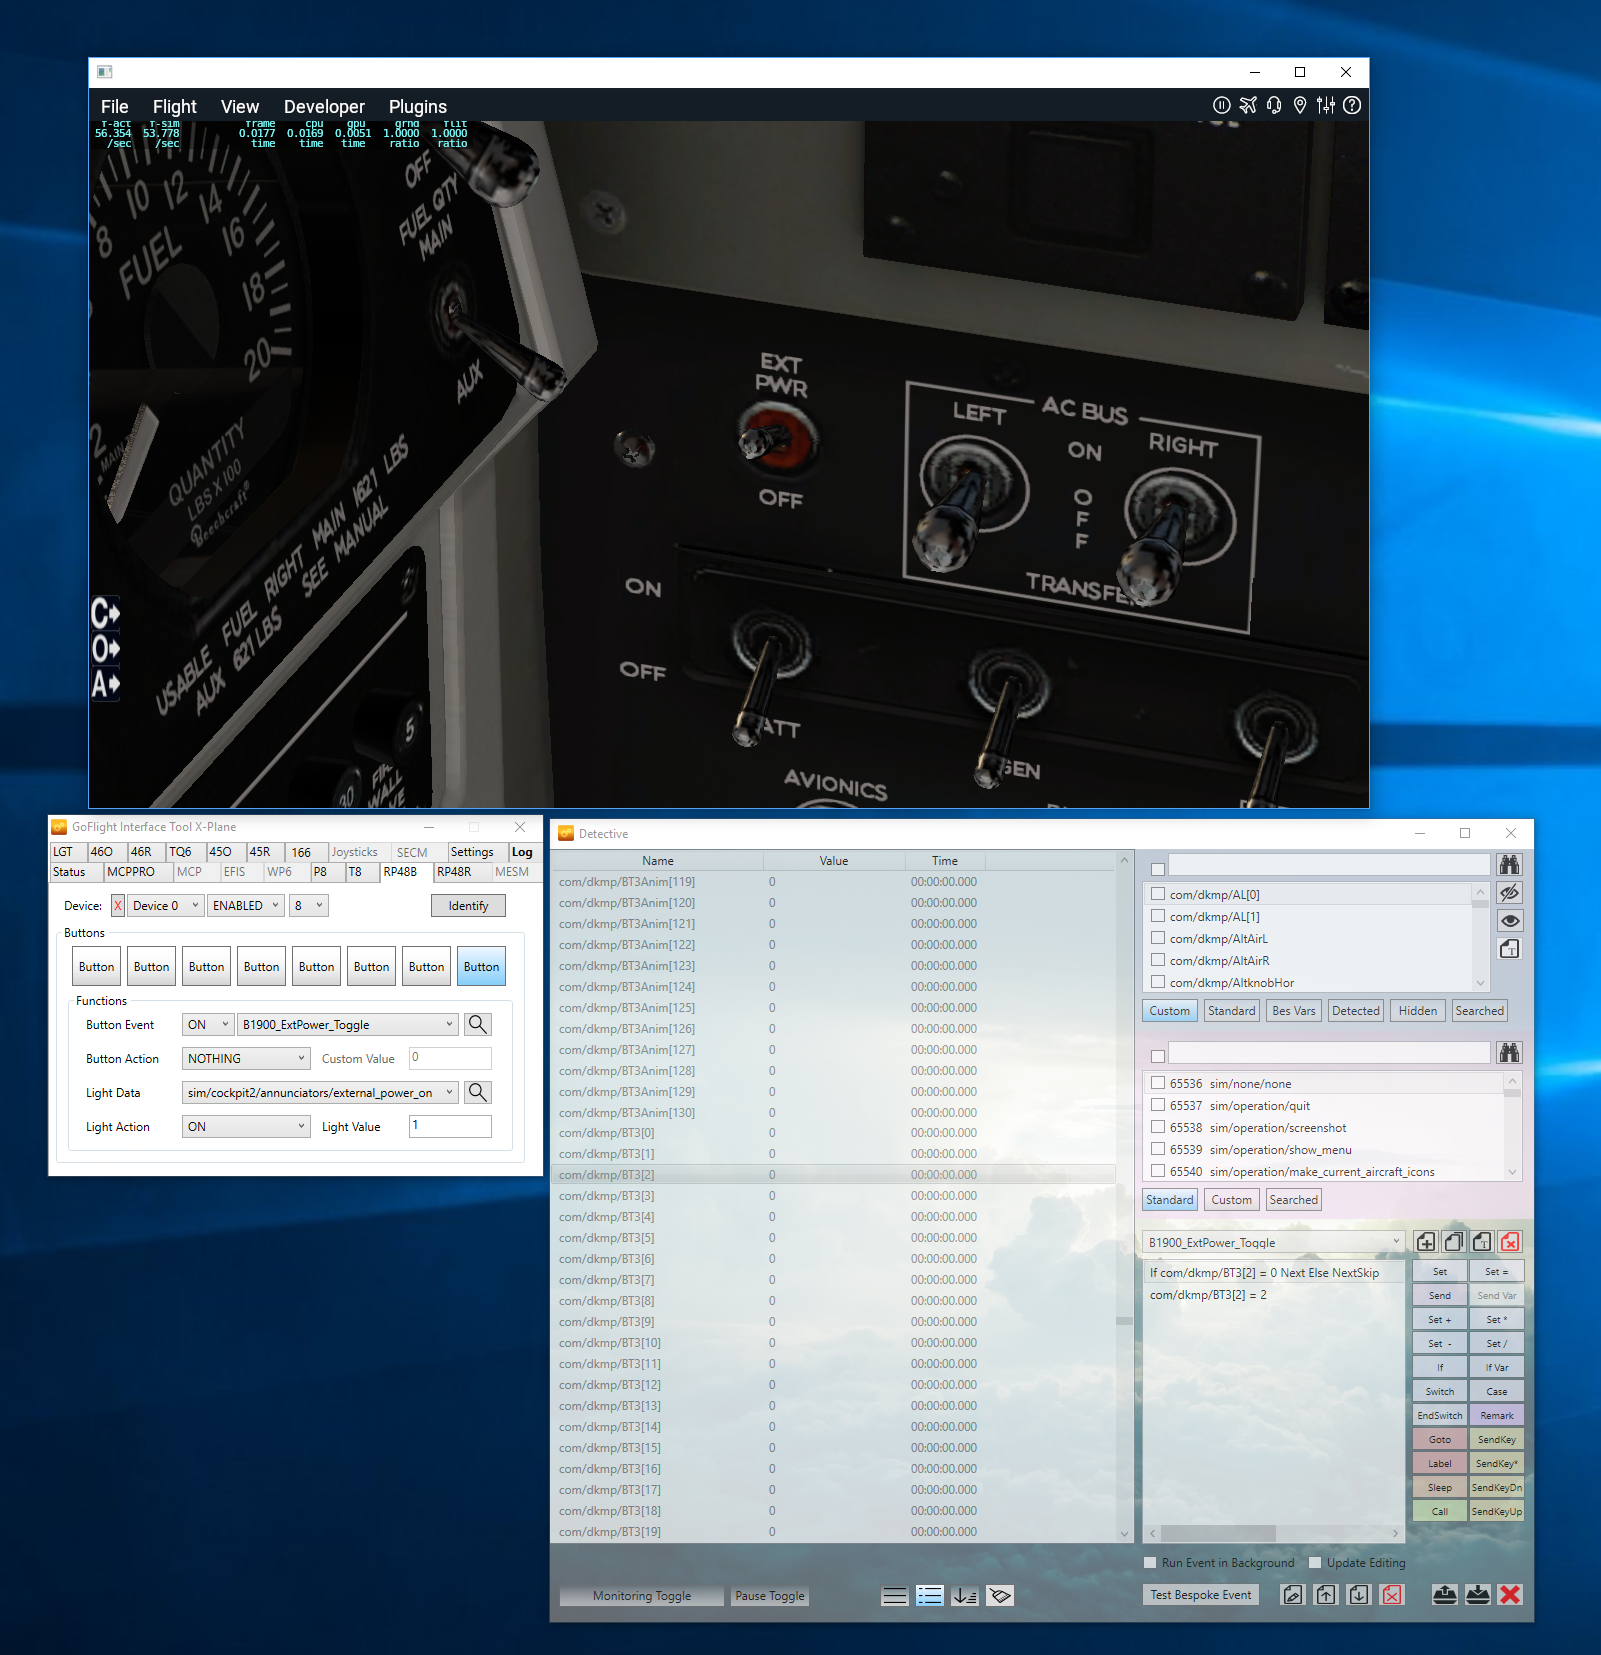This screenshot has height=1655, width=1601.
Task: Click the binoculars icon beside the top search field
Action: [x=1509, y=864]
